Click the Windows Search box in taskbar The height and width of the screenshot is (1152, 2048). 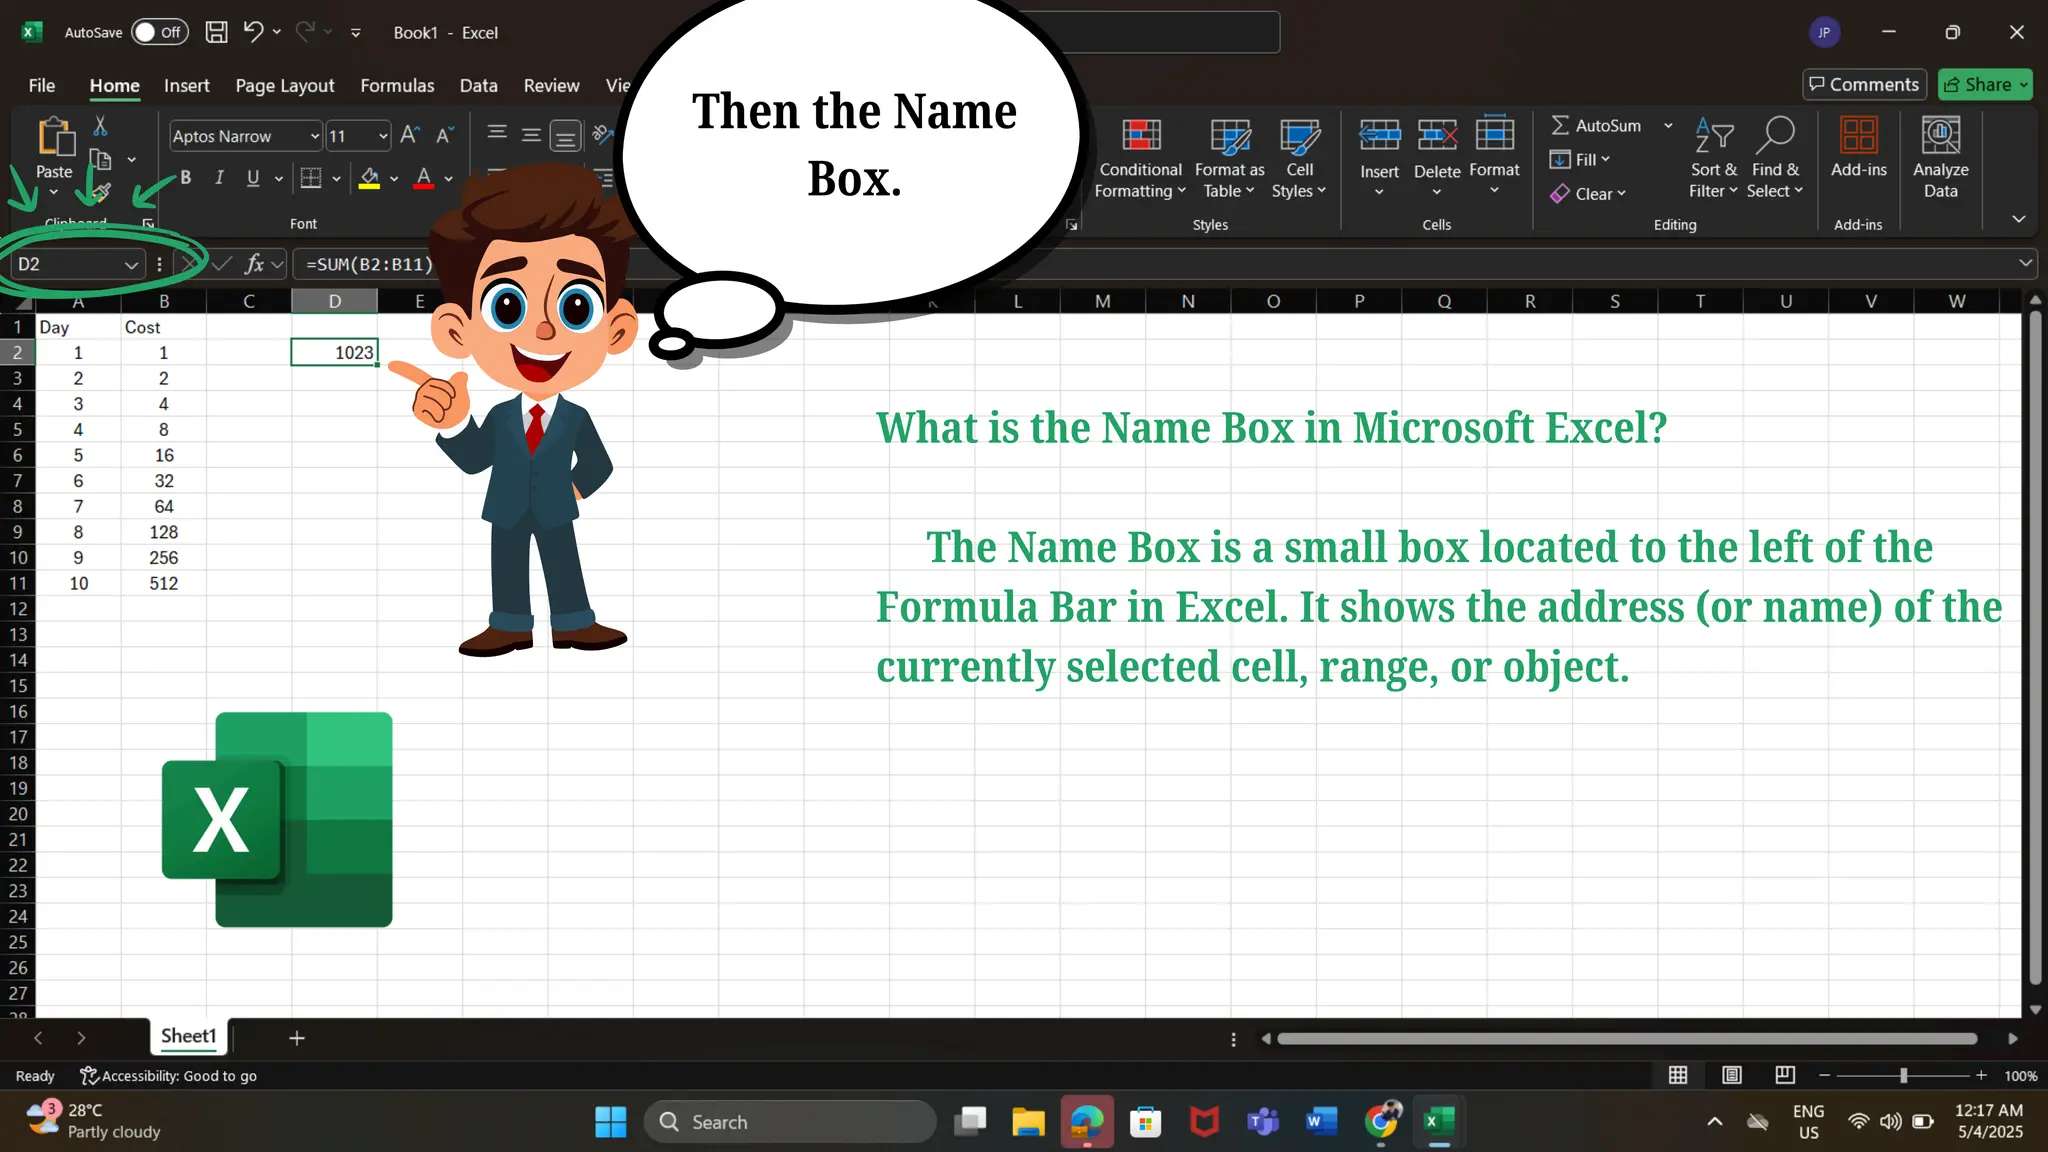pyautogui.click(x=790, y=1122)
